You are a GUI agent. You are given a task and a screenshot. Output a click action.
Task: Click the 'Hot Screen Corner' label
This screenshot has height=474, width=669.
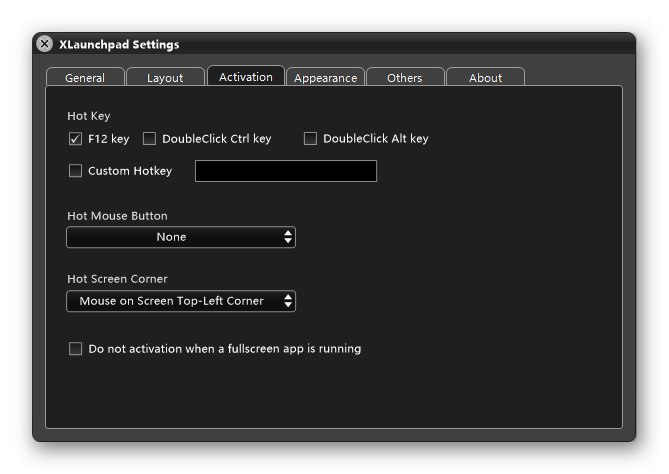(x=117, y=279)
